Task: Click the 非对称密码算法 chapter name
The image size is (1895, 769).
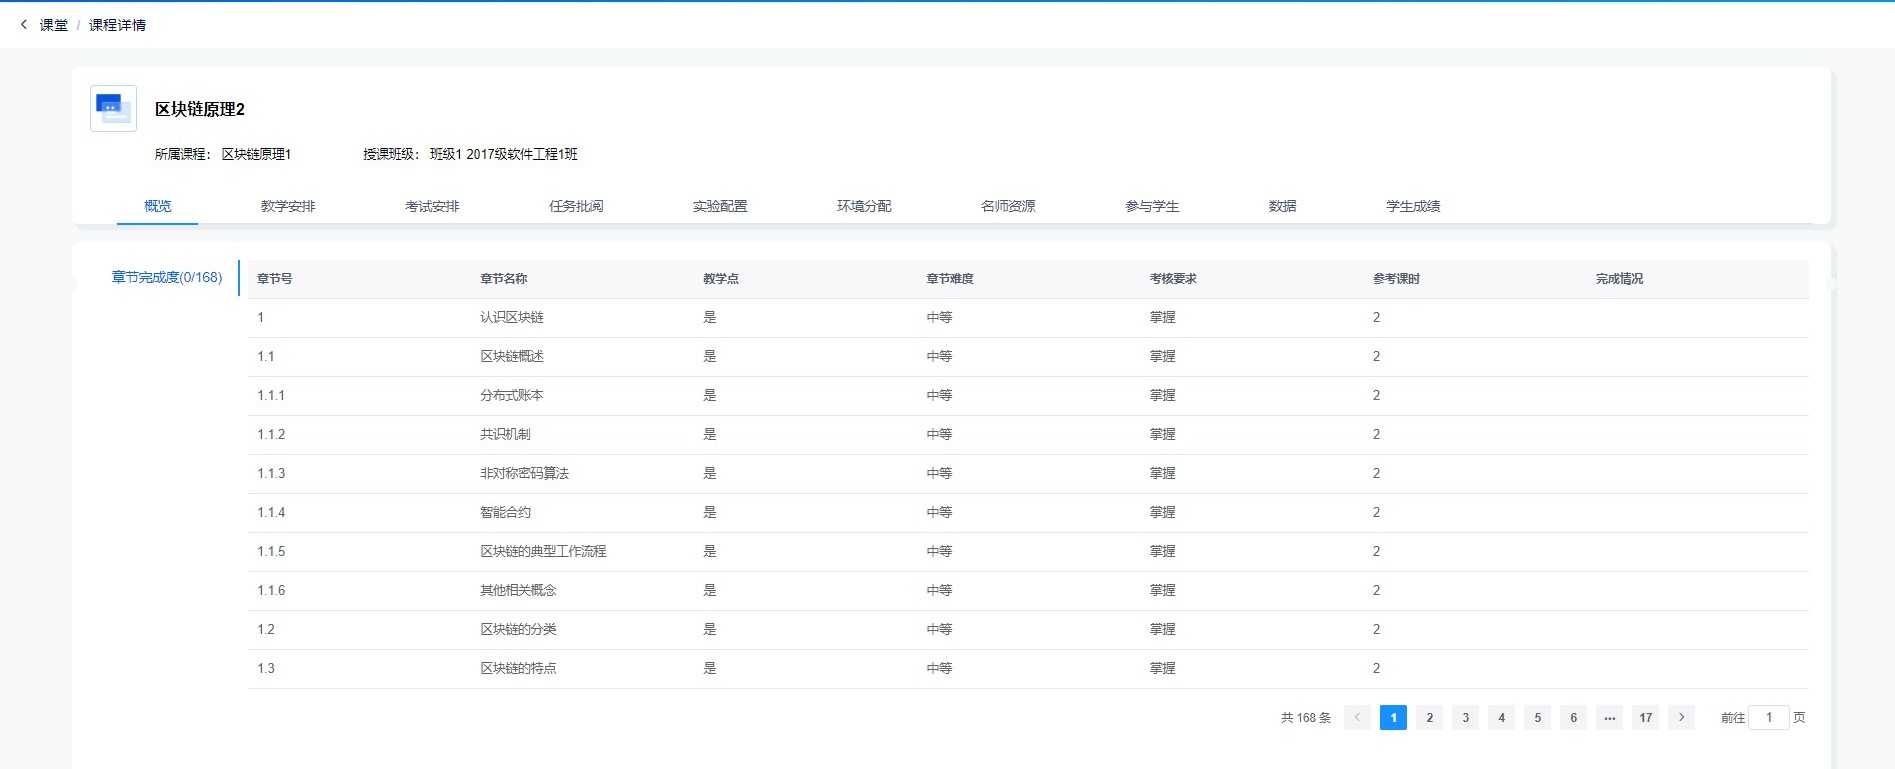Action: 524,474
